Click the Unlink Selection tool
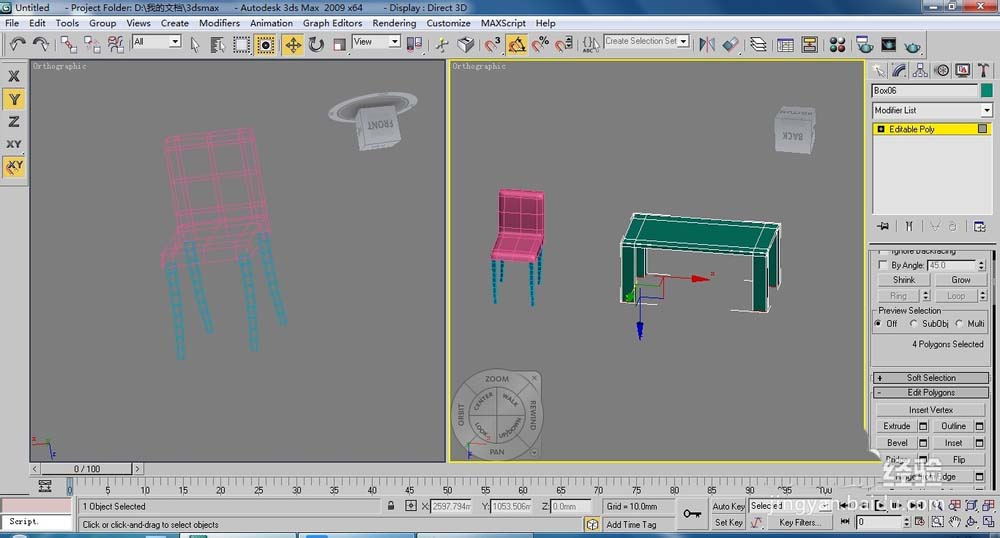 click(x=92, y=44)
